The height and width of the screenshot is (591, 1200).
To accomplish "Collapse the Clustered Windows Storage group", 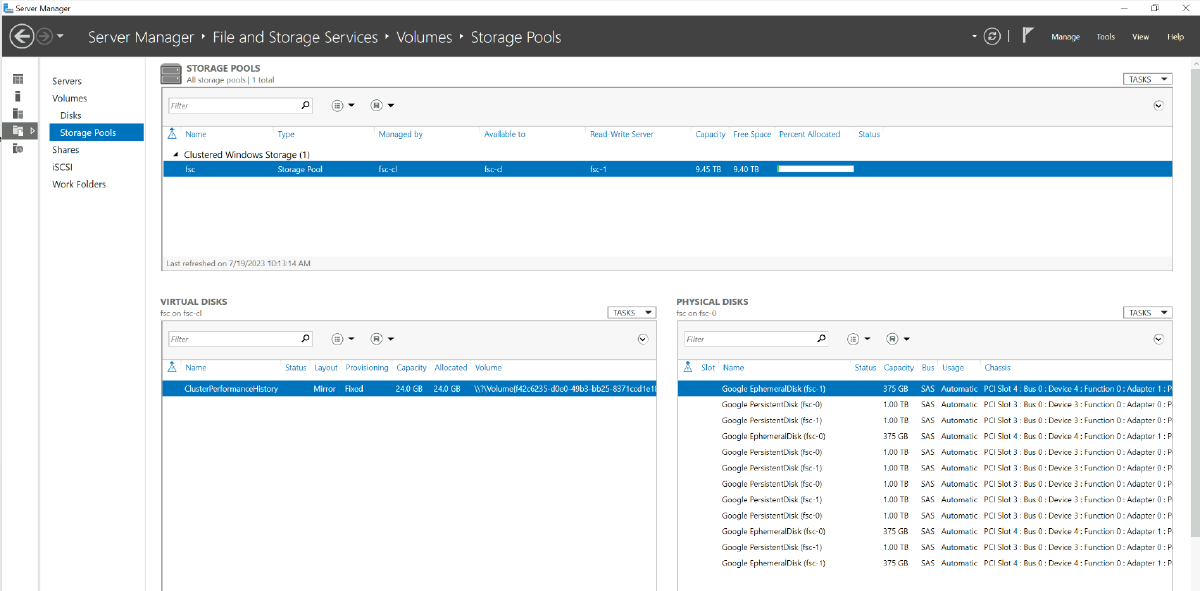I will (x=174, y=154).
